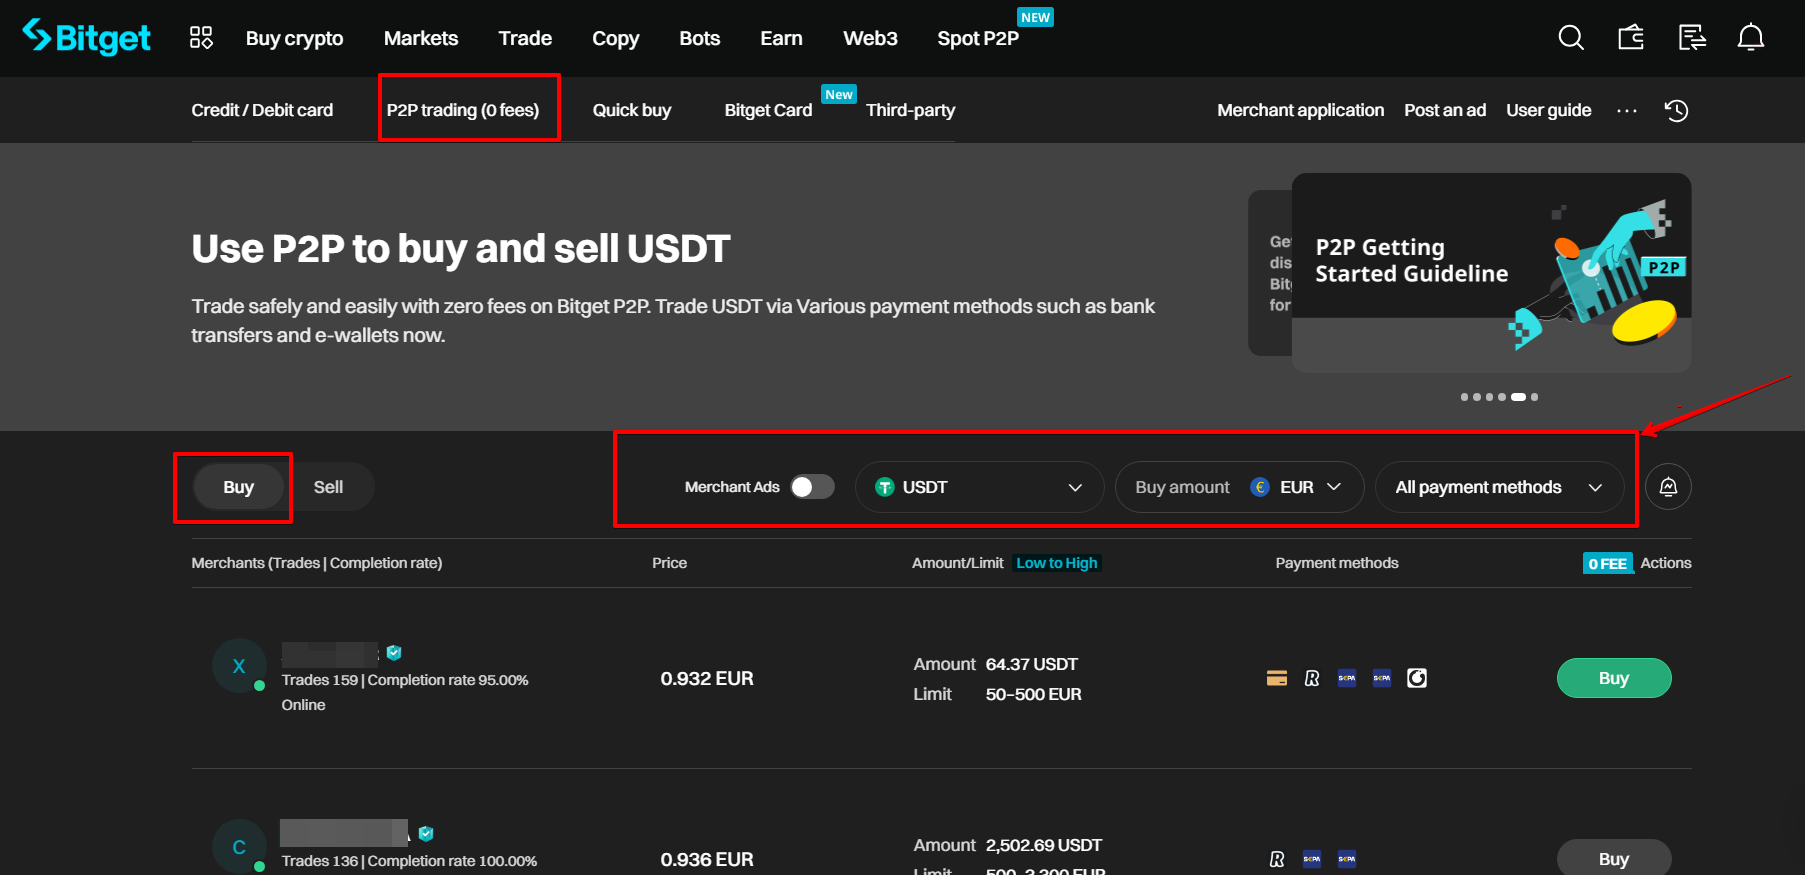This screenshot has height=875, width=1805.
Task: Open the Trade menu
Action: [x=525, y=38]
